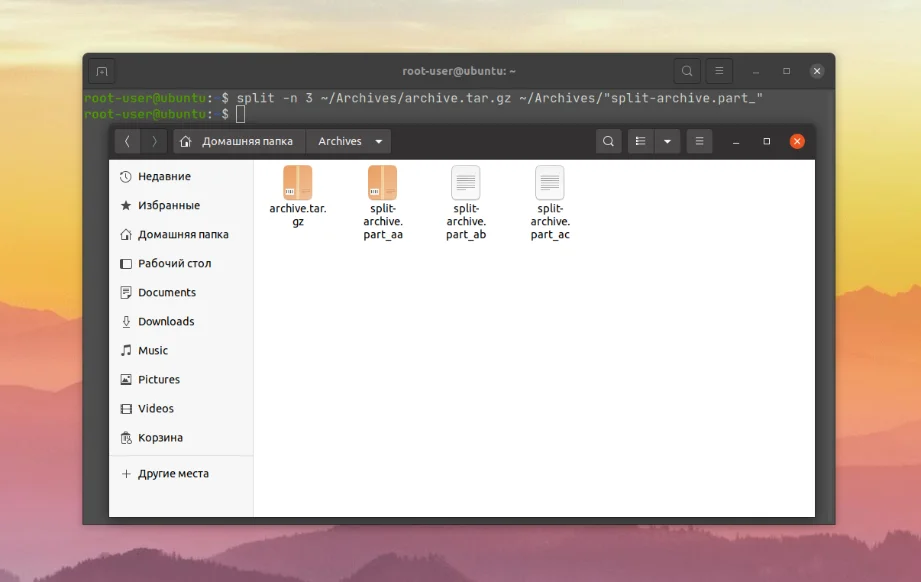
Task: Open the Archives path bar dropdown
Action: click(x=377, y=141)
